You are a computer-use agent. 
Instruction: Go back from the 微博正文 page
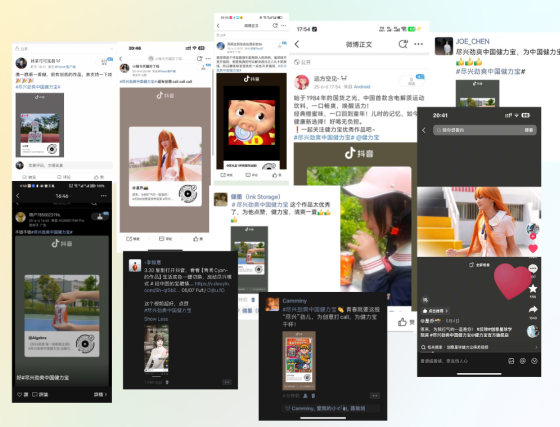[x=297, y=44]
